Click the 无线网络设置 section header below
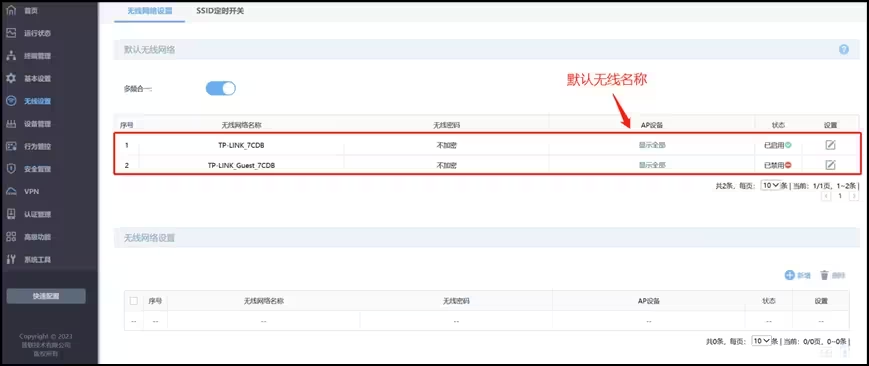 point(150,237)
